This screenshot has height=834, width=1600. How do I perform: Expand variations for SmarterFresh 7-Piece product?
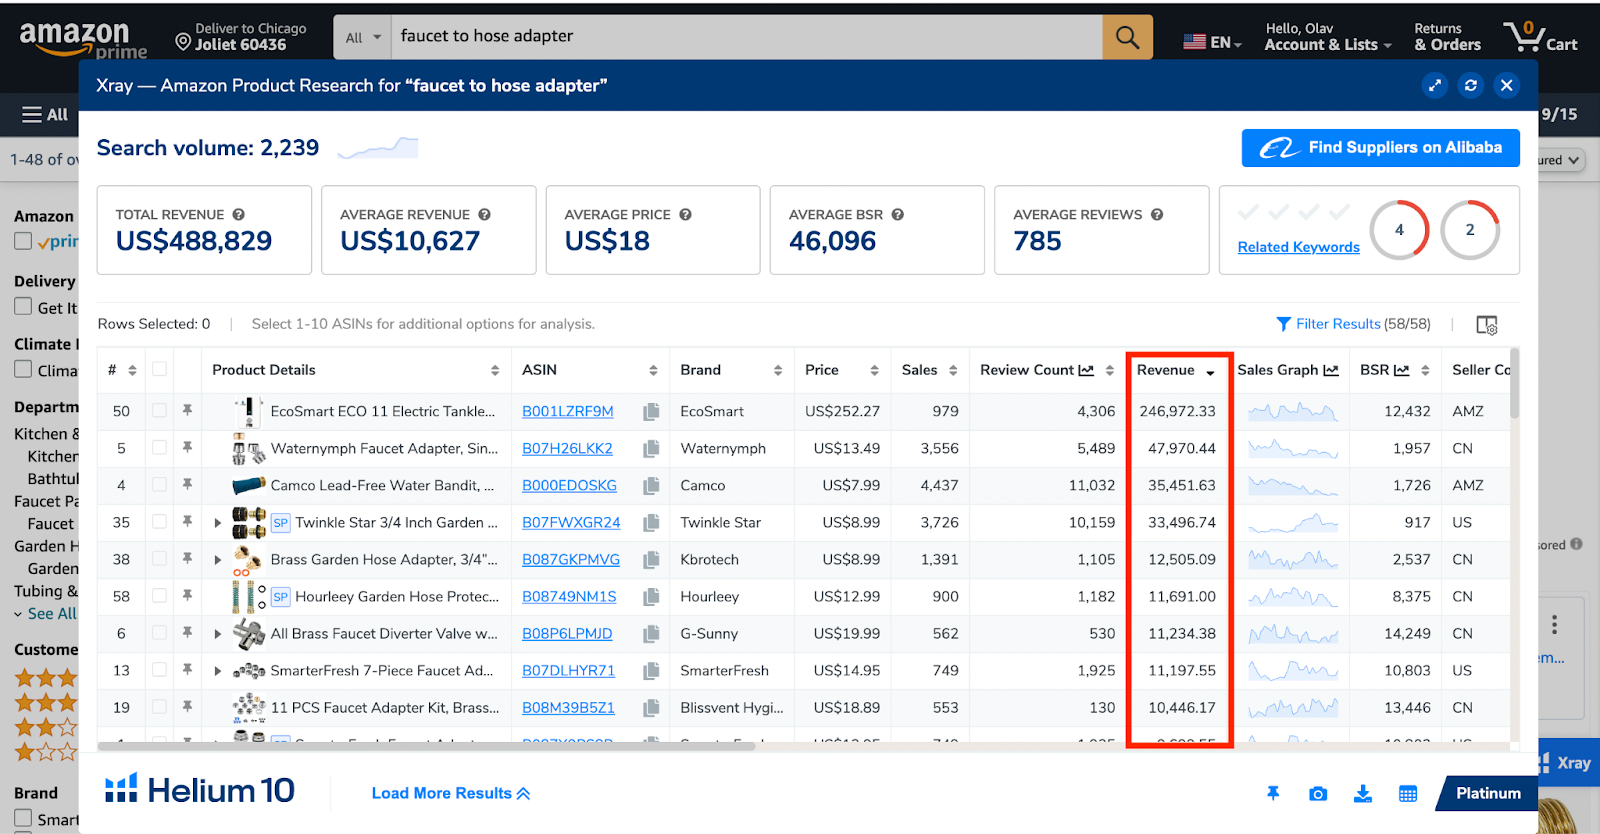click(218, 670)
